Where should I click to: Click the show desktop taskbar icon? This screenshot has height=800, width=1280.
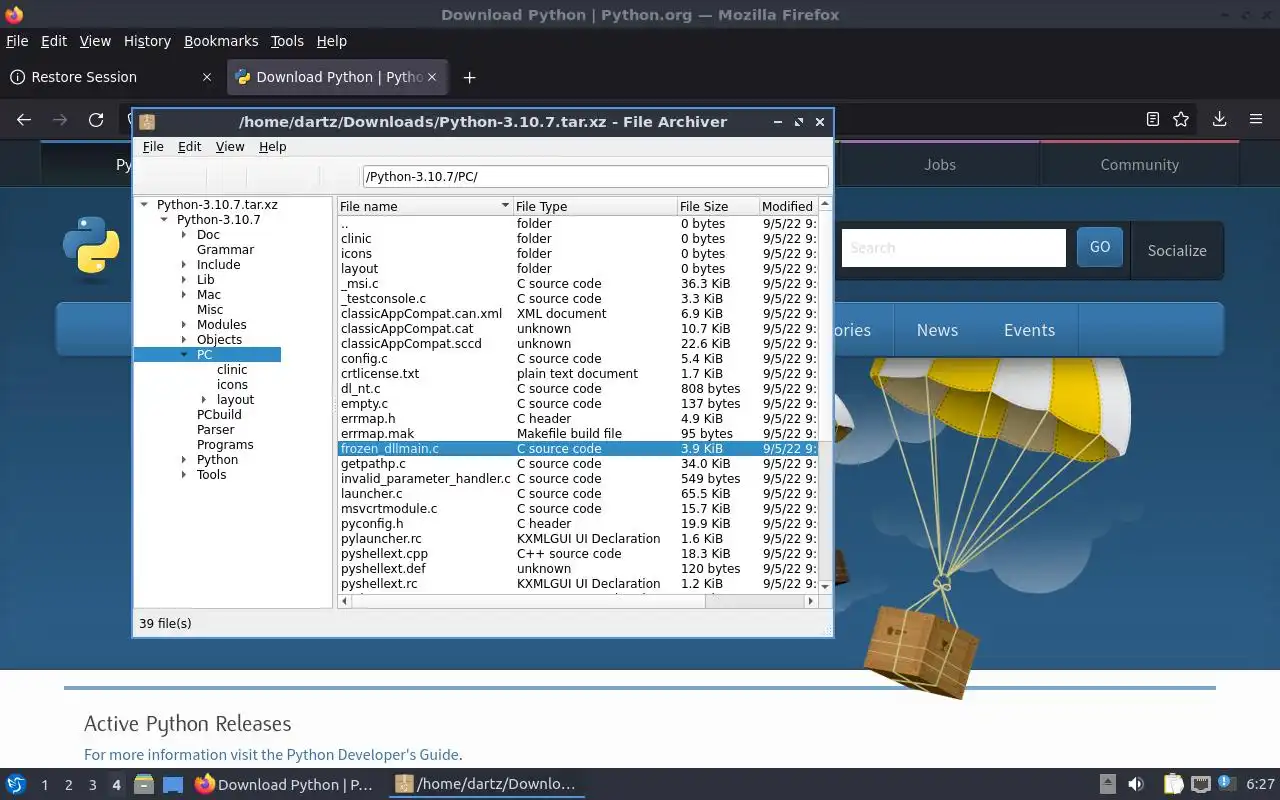click(173, 784)
